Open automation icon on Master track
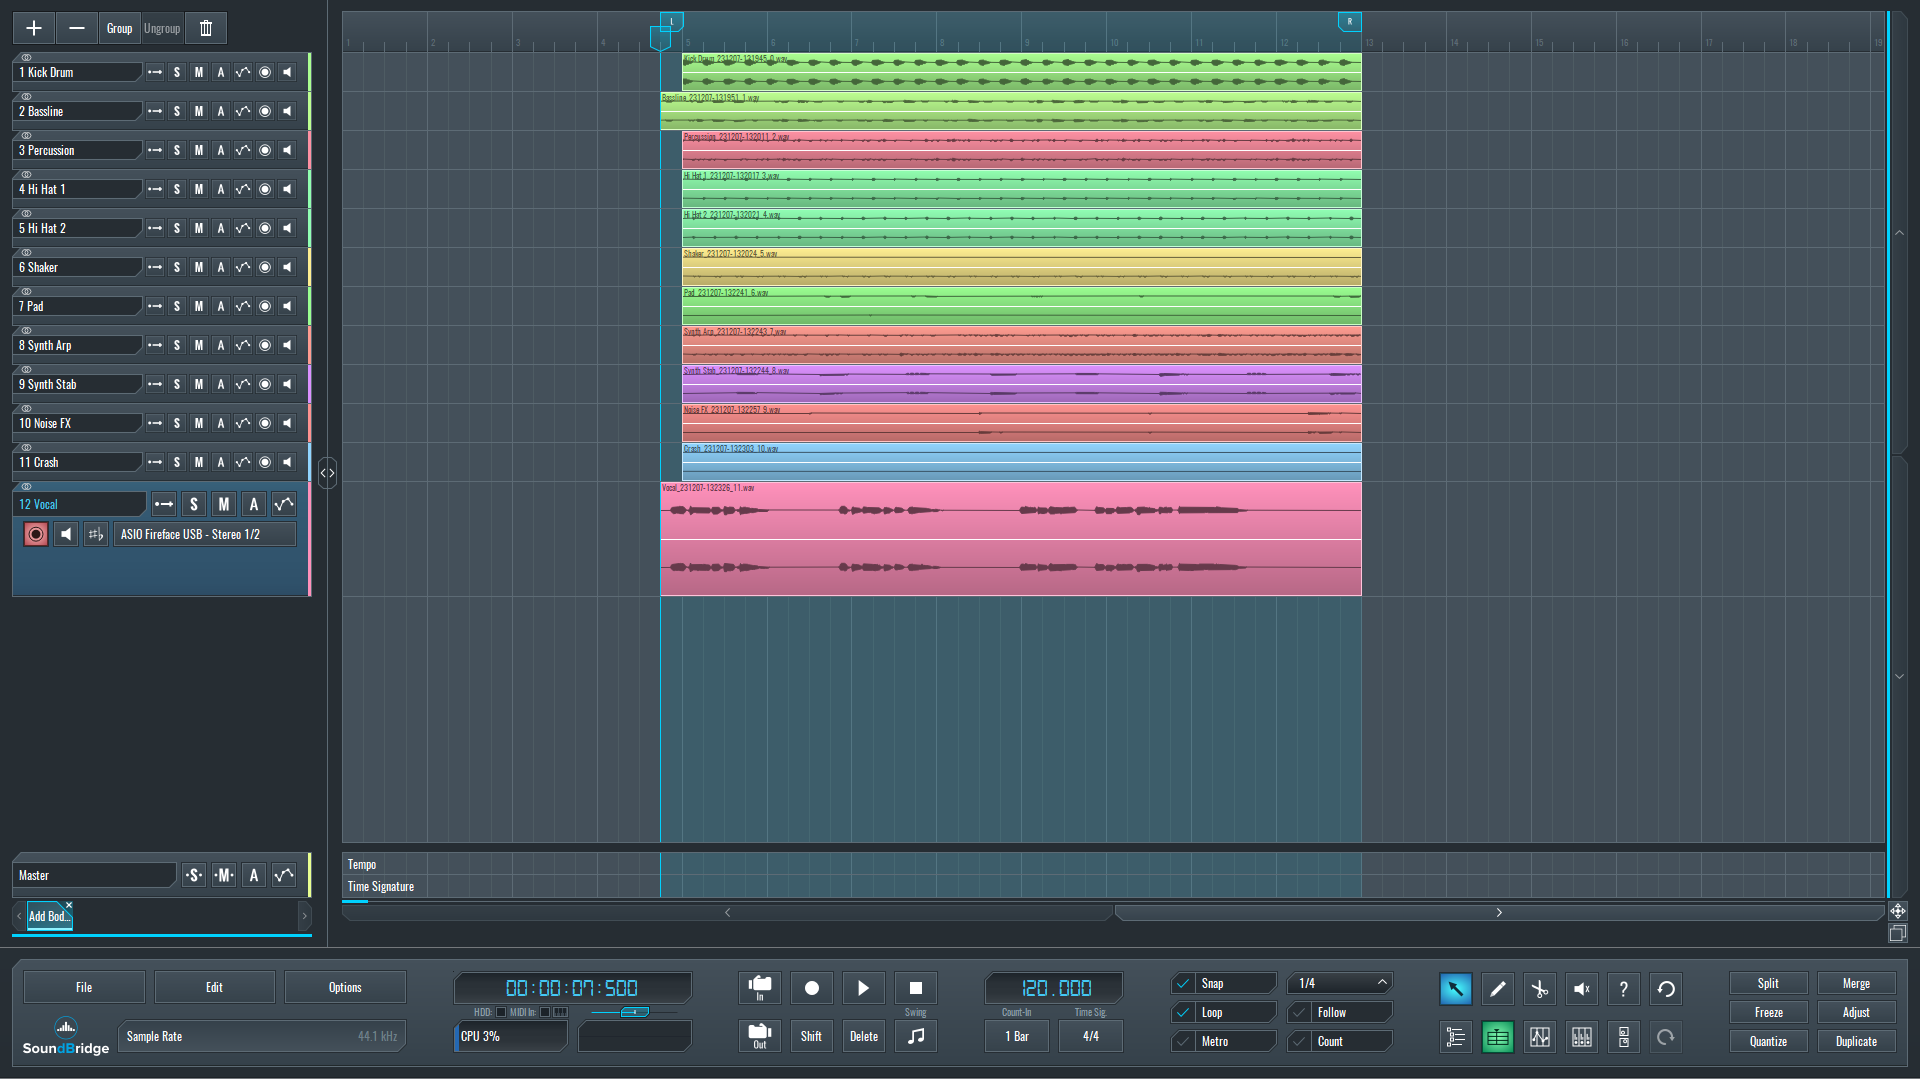Viewport: 1920px width, 1079px height. [x=284, y=875]
